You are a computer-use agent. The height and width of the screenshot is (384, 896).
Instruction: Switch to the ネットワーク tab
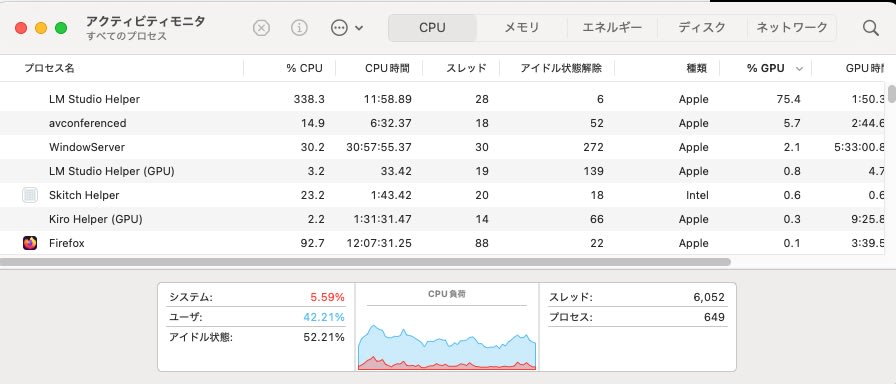click(791, 27)
